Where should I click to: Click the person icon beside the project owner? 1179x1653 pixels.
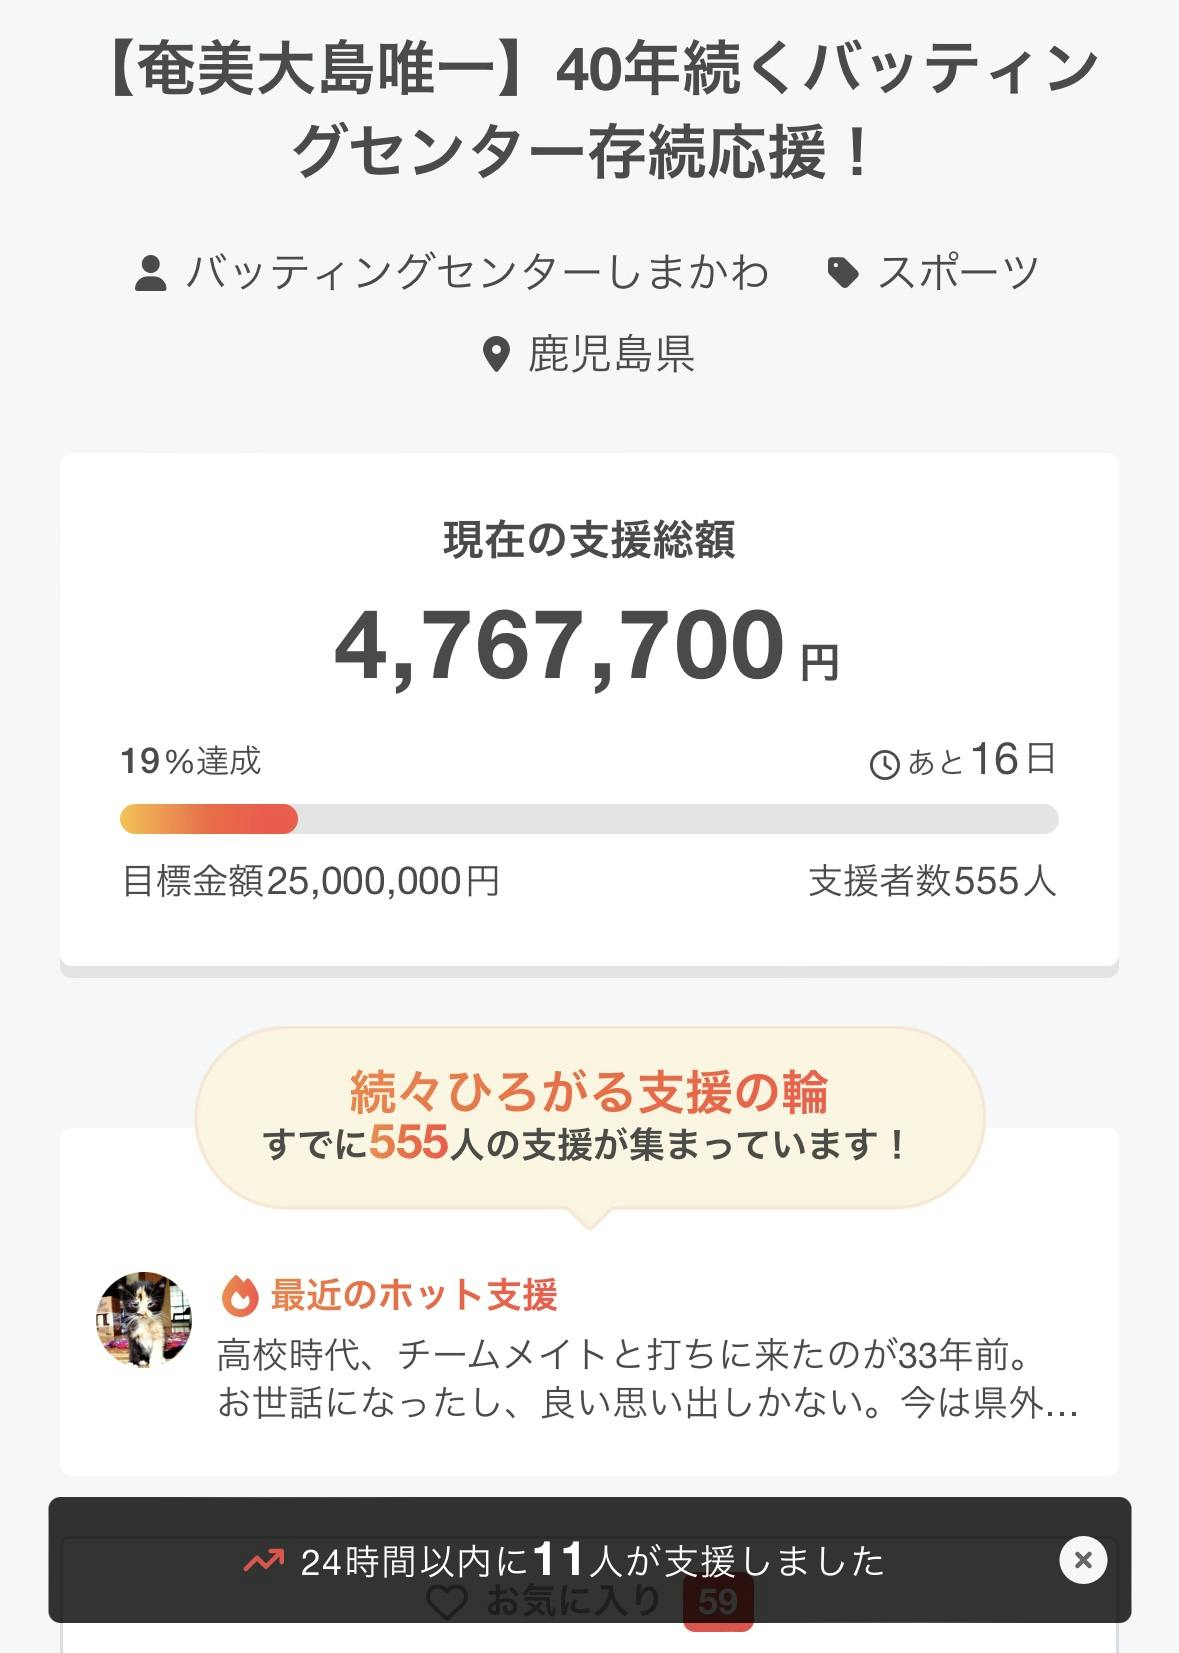(x=150, y=273)
